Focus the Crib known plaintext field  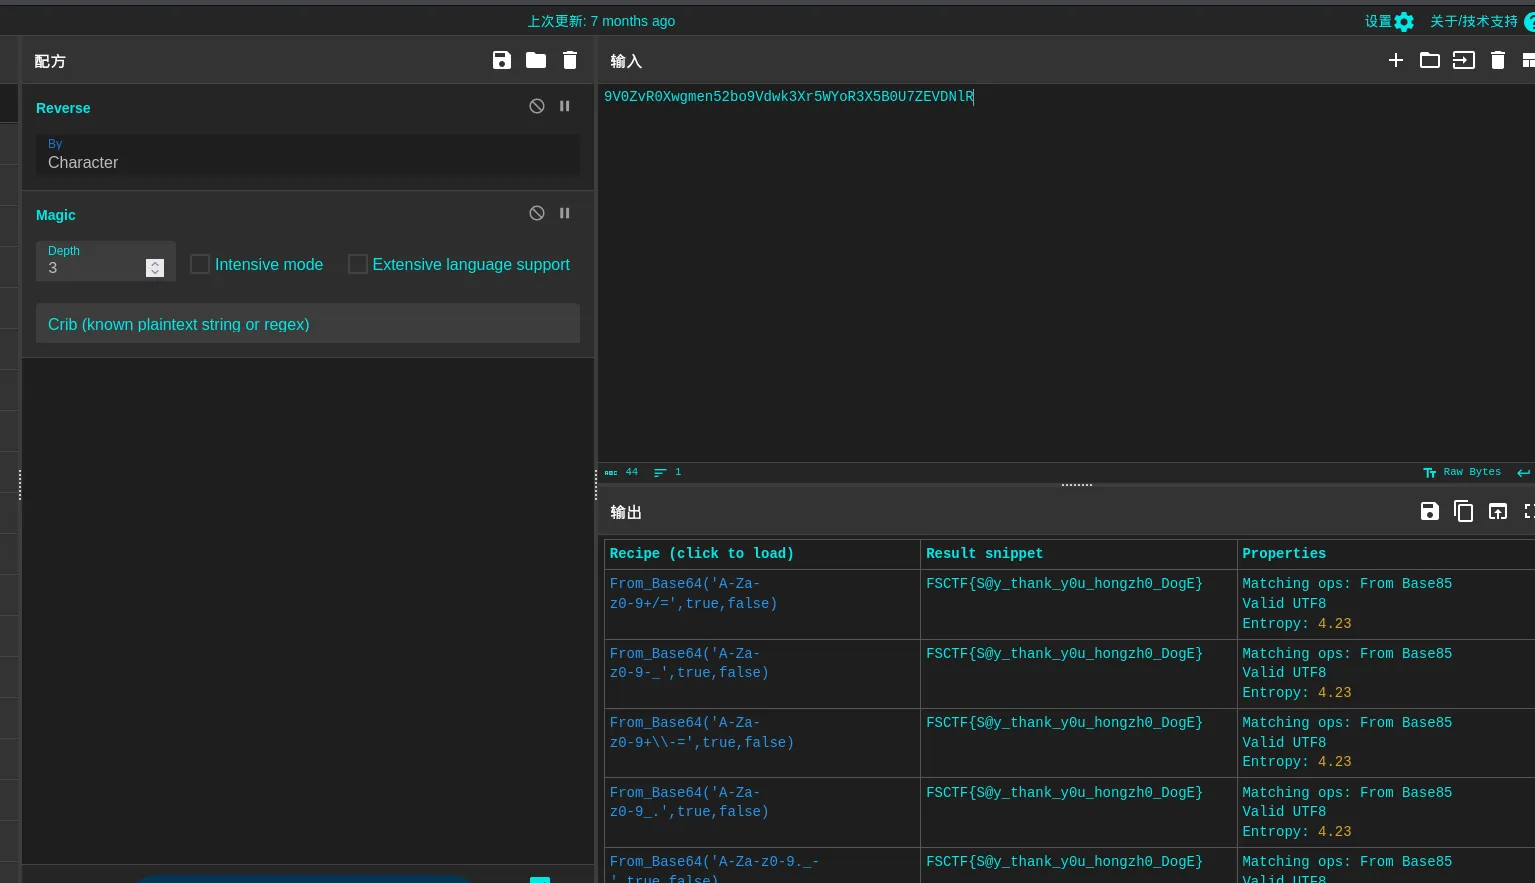(x=308, y=324)
